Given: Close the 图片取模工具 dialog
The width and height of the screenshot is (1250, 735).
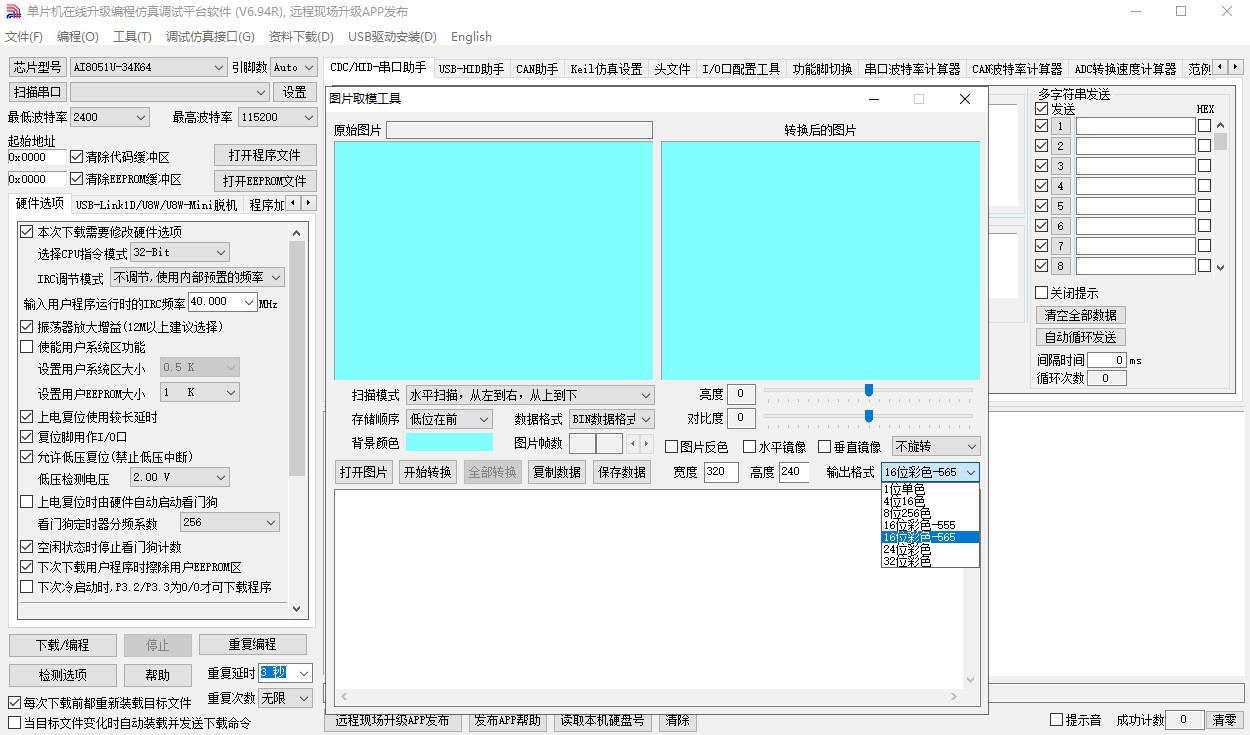Looking at the screenshot, I should (x=964, y=99).
